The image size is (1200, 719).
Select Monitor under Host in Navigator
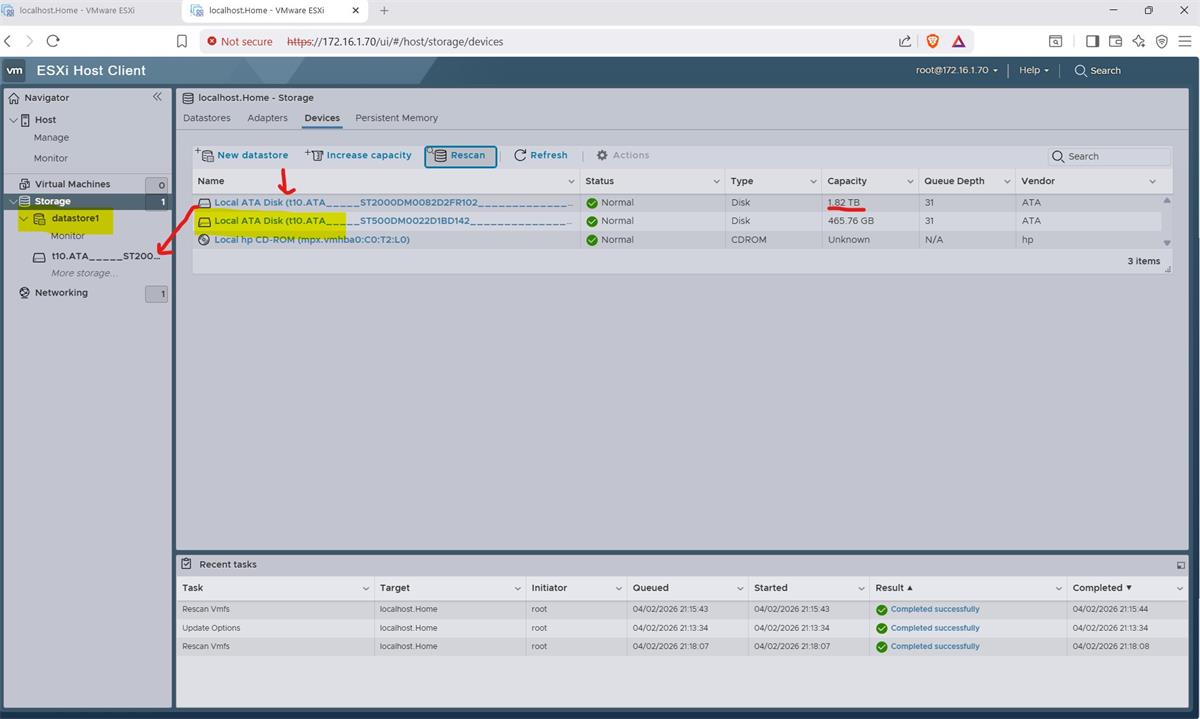51,158
